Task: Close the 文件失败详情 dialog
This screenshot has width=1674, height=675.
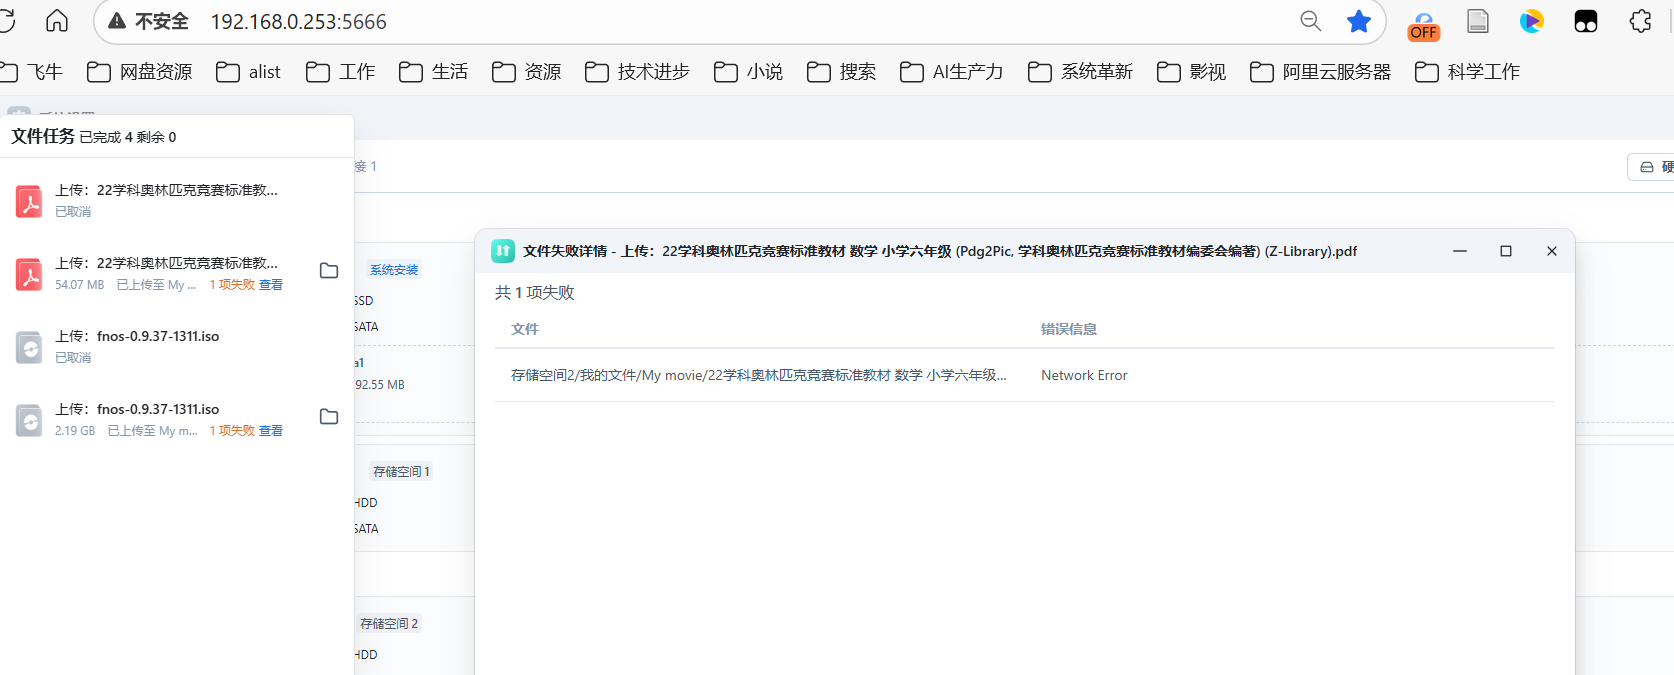Action: (1552, 251)
